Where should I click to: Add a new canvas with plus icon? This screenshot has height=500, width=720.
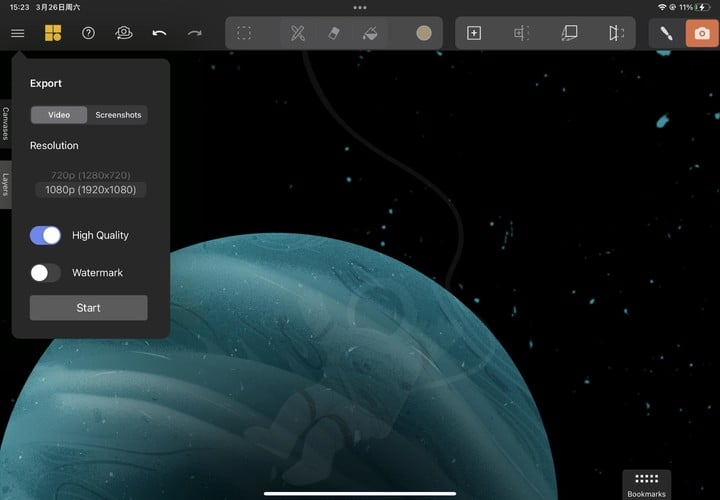tap(474, 33)
